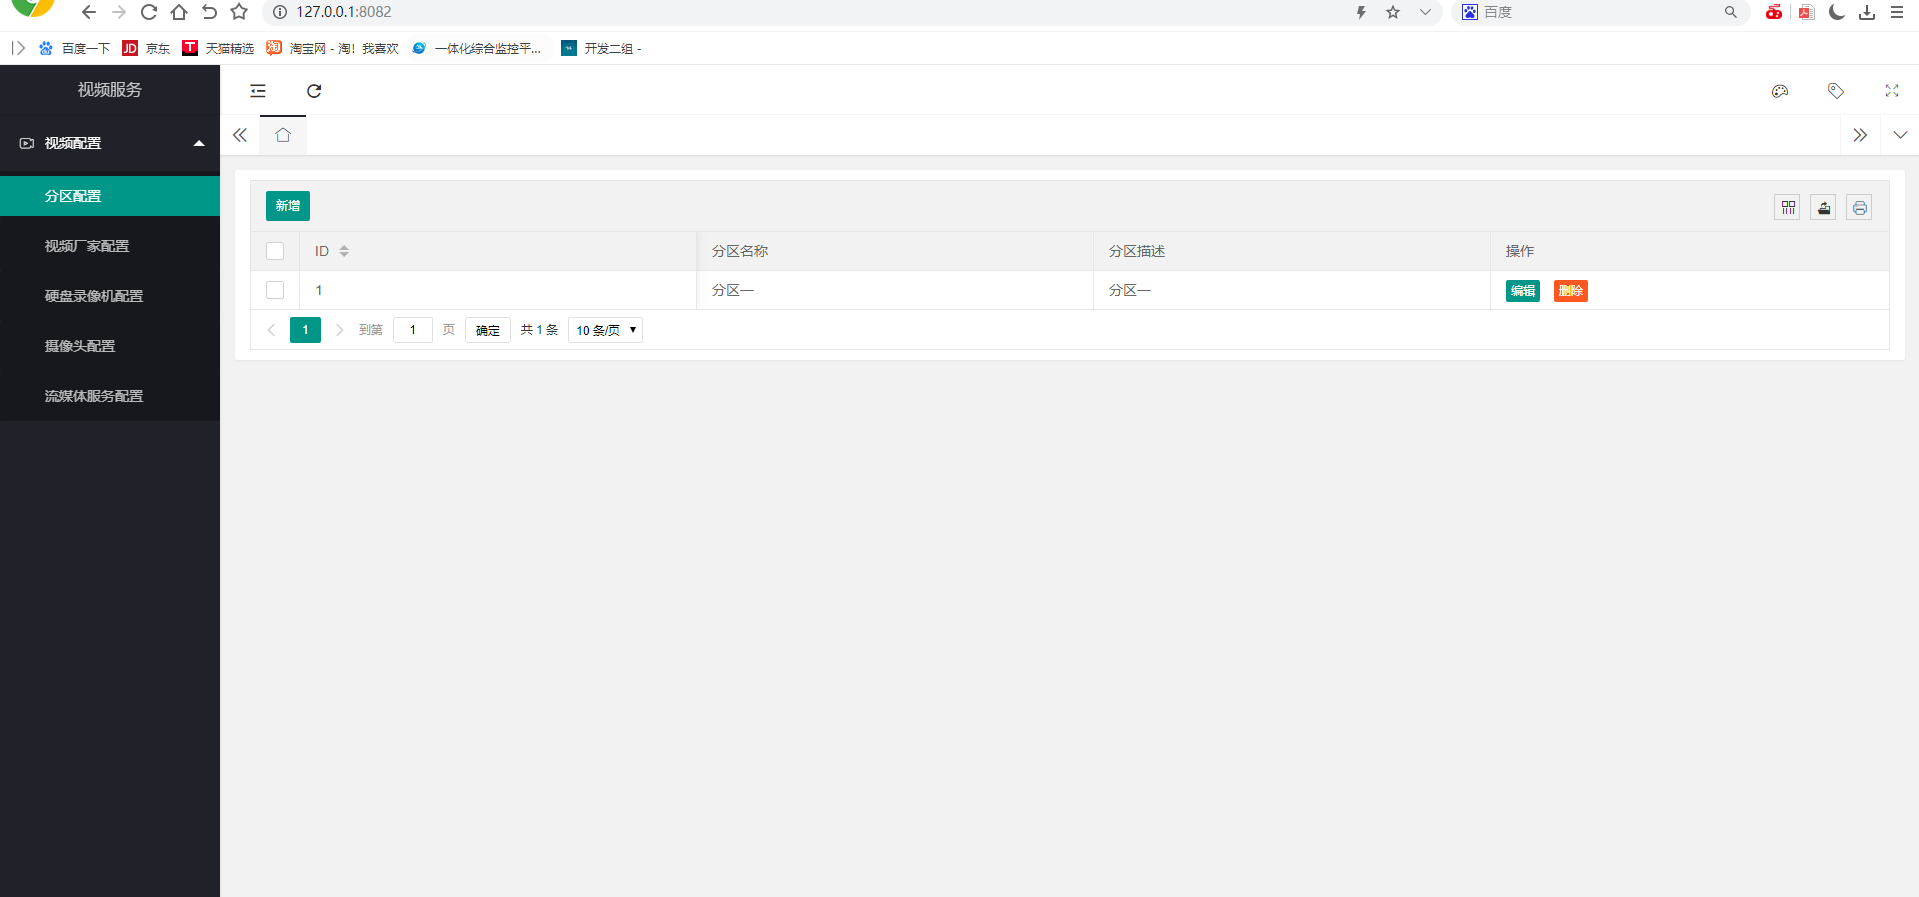Click the table print icon
Viewport: 1919px width, 897px height.
[1859, 208]
